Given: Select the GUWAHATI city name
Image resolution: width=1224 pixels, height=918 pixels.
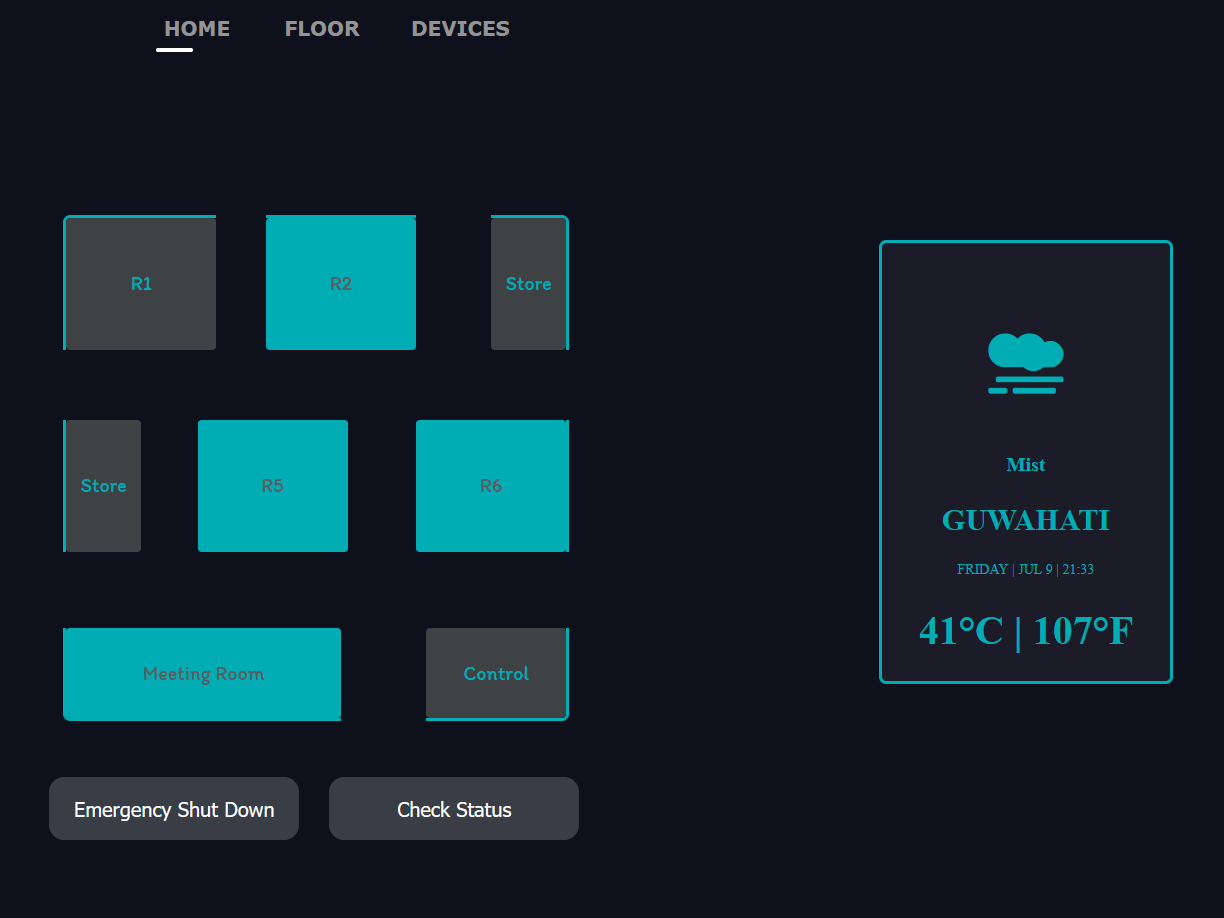Looking at the screenshot, I should coord(1025,519).
